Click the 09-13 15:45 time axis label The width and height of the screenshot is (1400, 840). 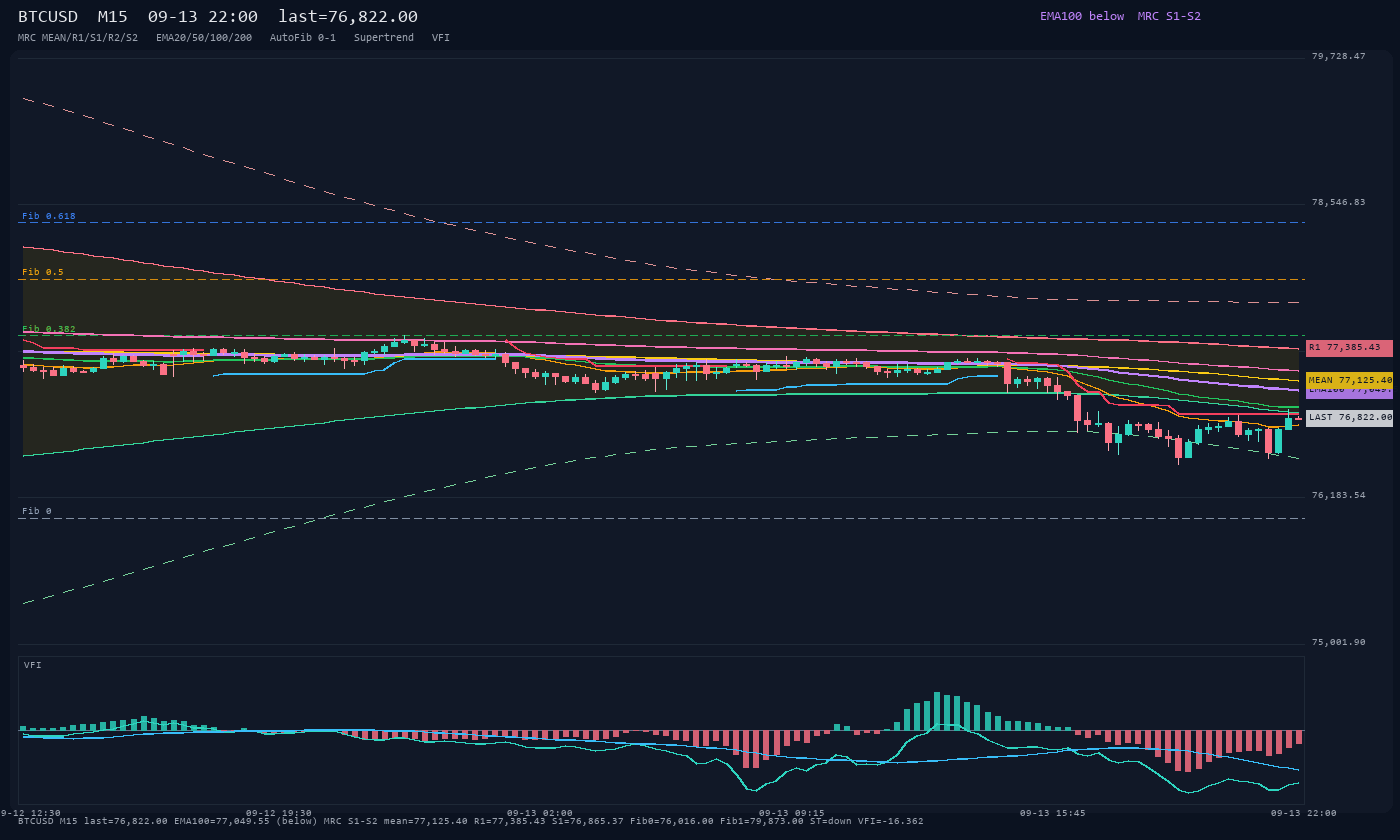pos(1053,813)
